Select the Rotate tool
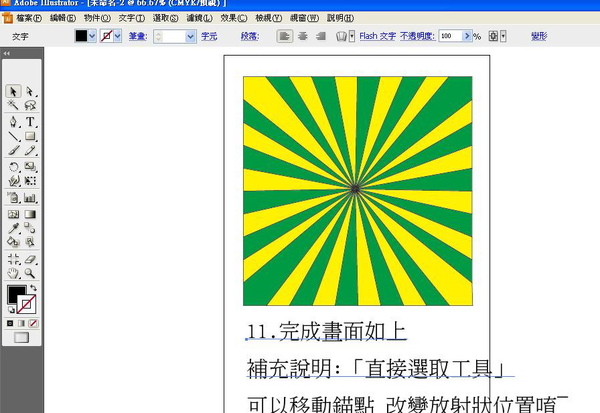 tap(13, 167)
